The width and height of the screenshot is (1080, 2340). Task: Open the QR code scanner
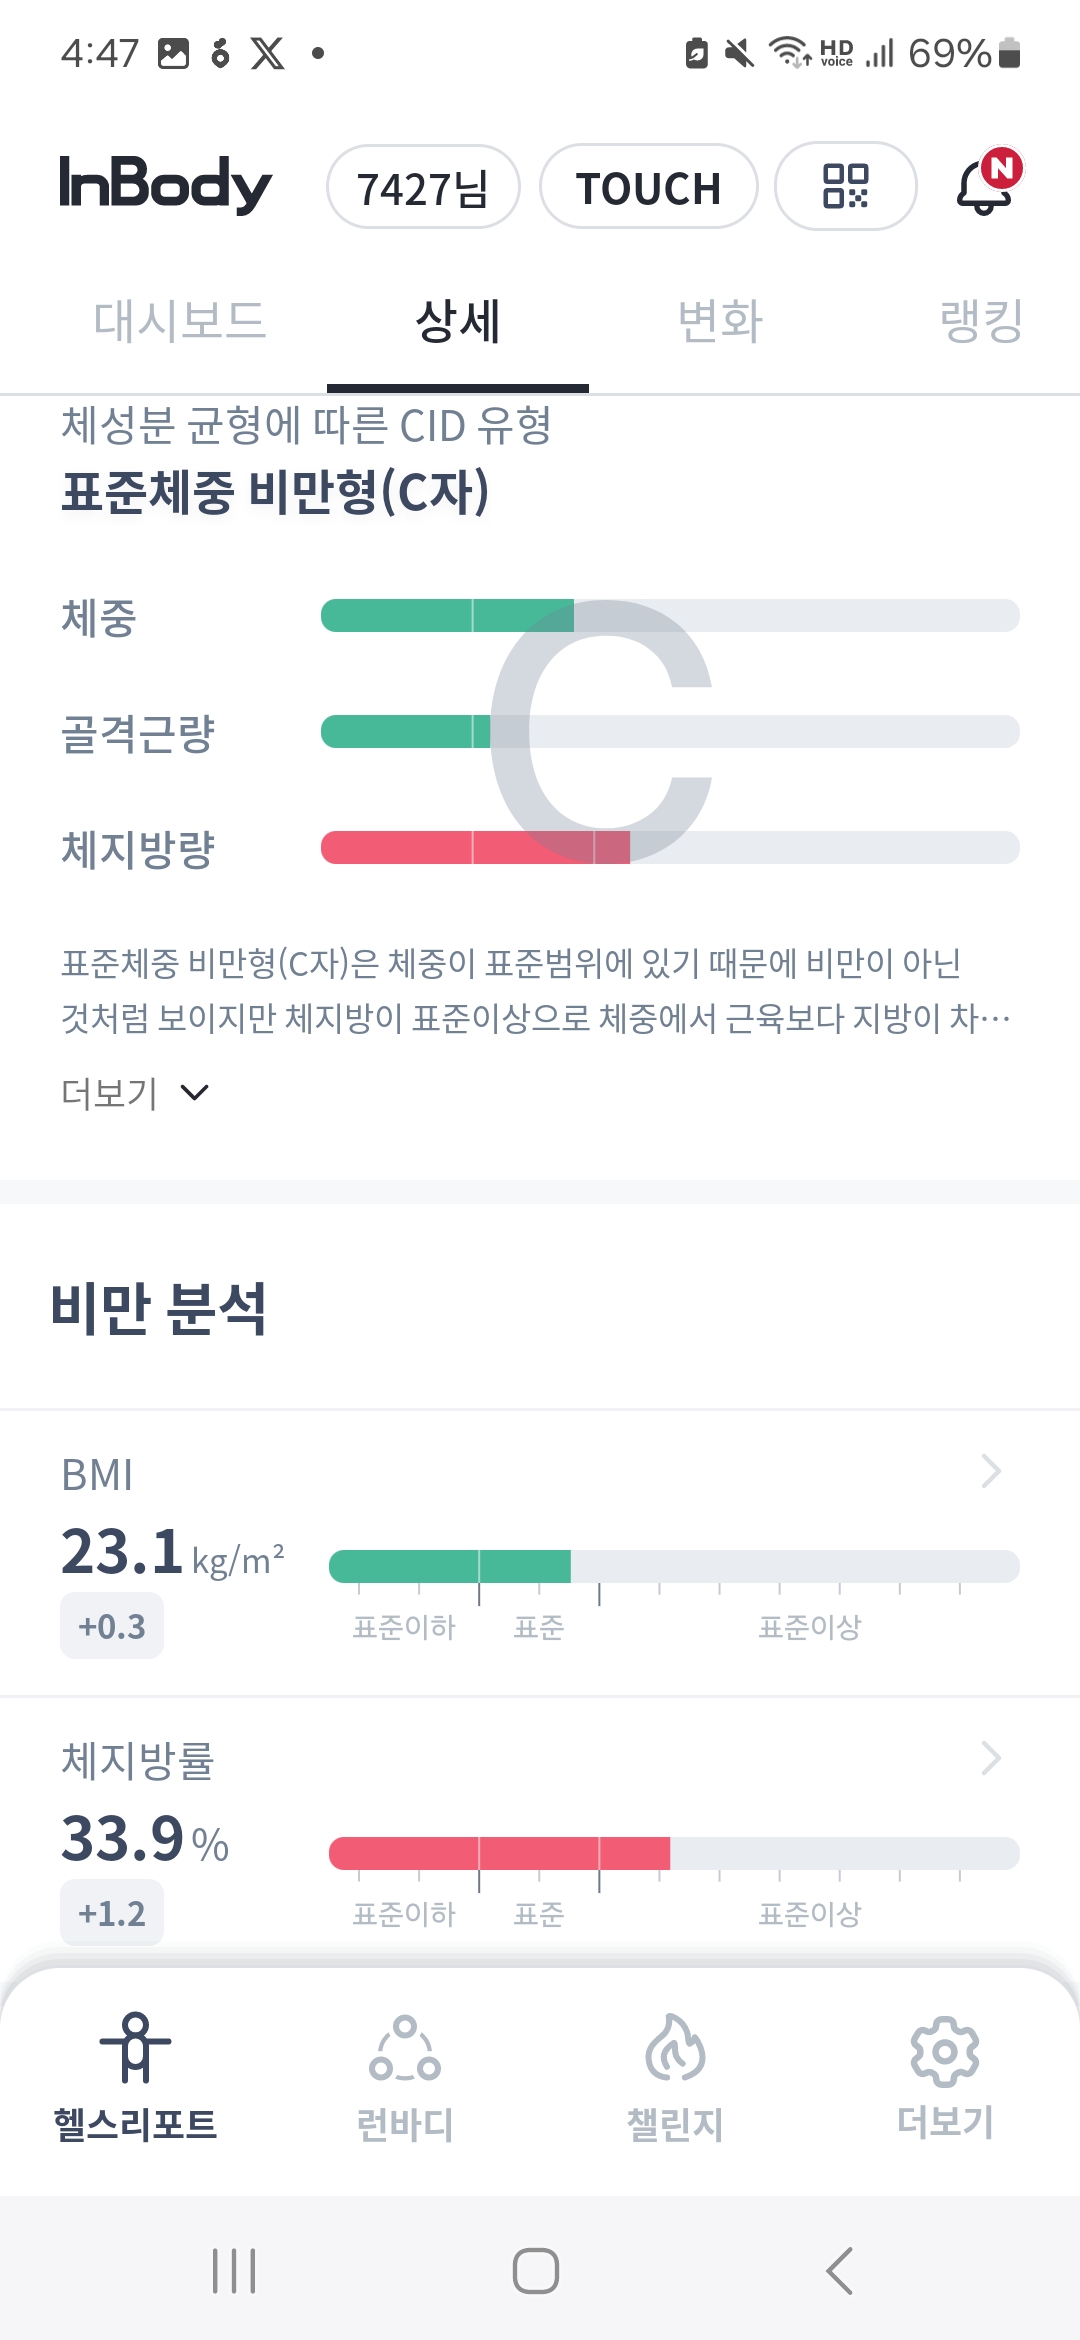(x=845, y=187)
